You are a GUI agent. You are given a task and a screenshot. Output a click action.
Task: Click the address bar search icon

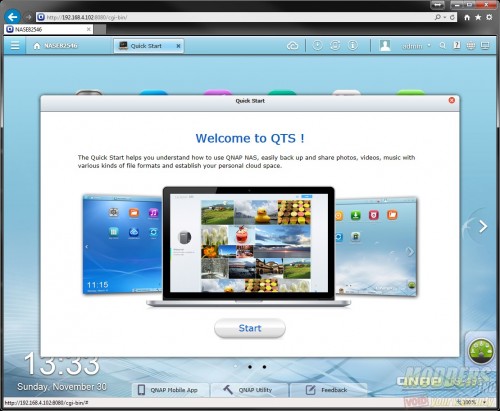point(438,17)
